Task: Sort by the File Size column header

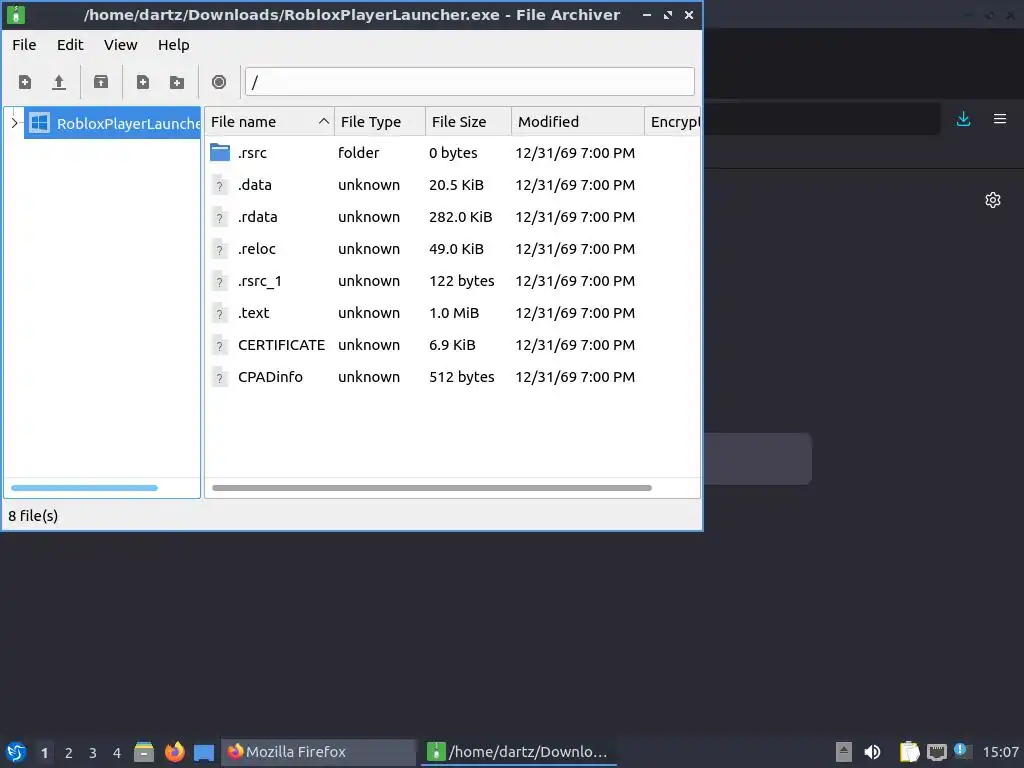Action: pos(468,122)
